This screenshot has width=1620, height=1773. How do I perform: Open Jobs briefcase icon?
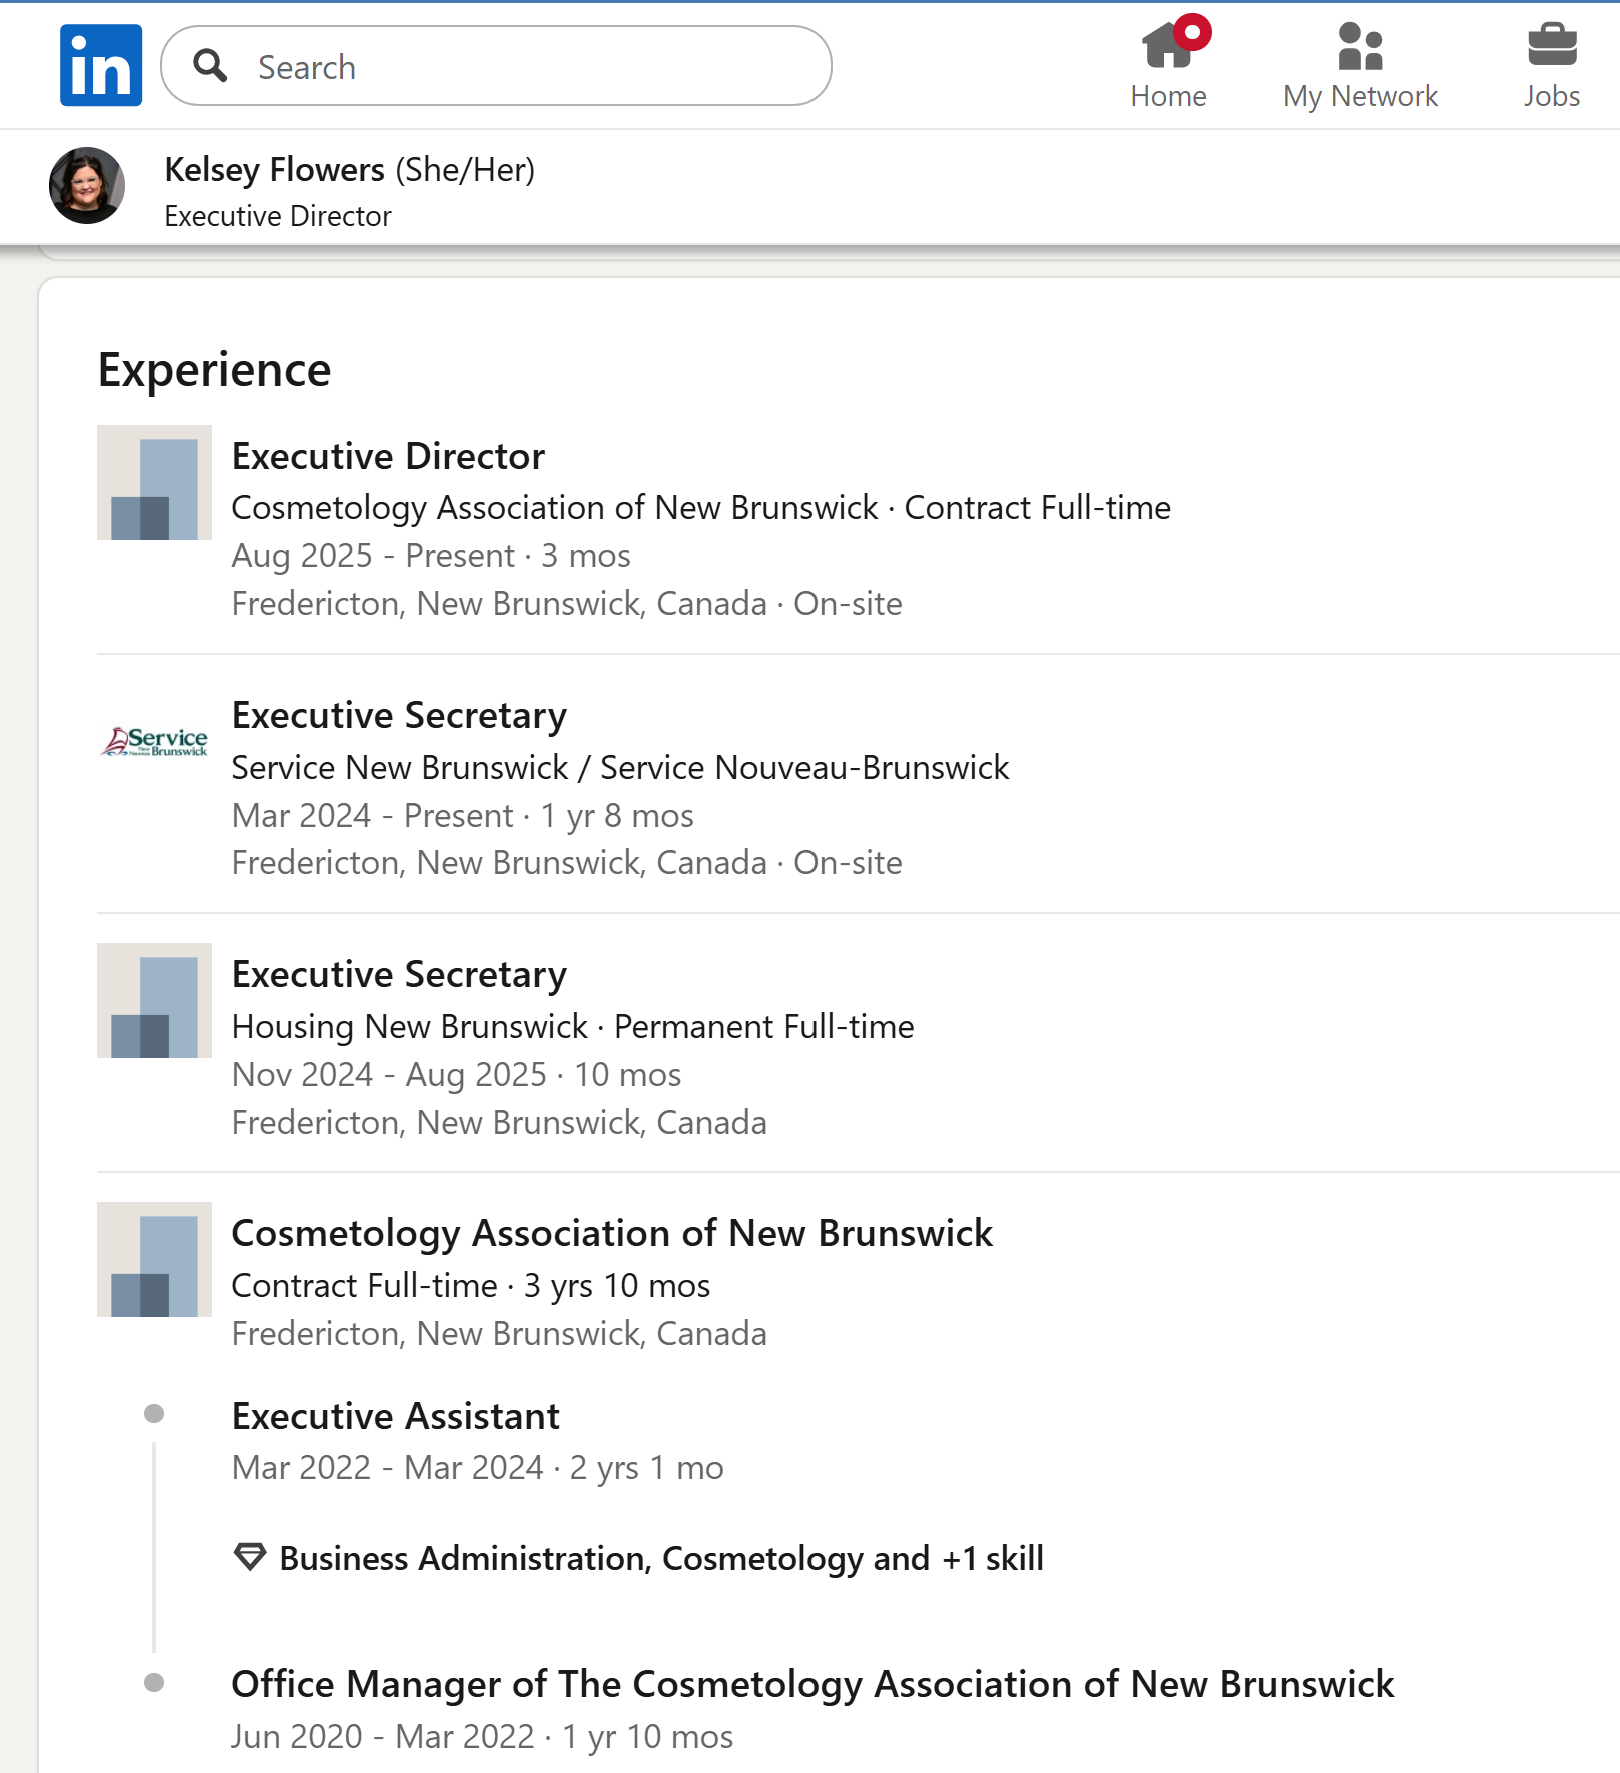(x=1551, y=47)
